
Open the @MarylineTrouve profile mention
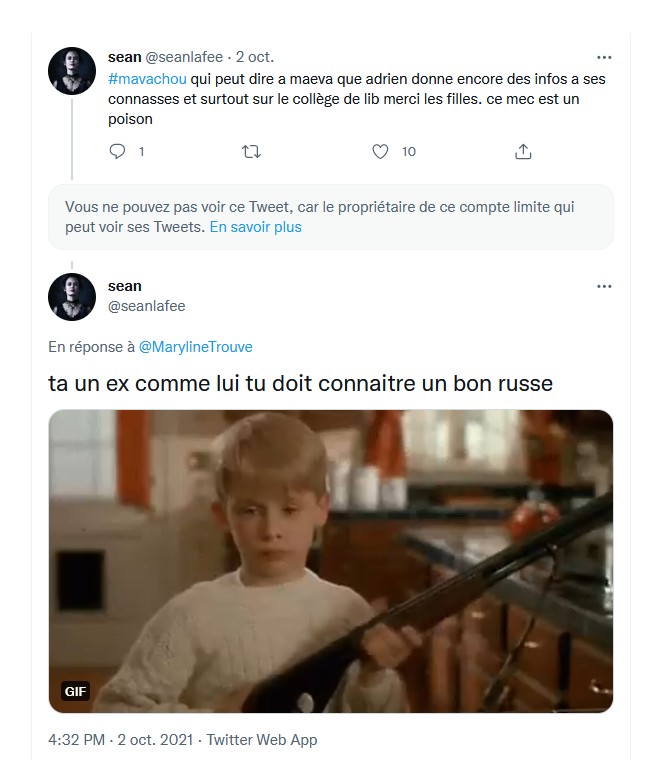click(195, 347)
